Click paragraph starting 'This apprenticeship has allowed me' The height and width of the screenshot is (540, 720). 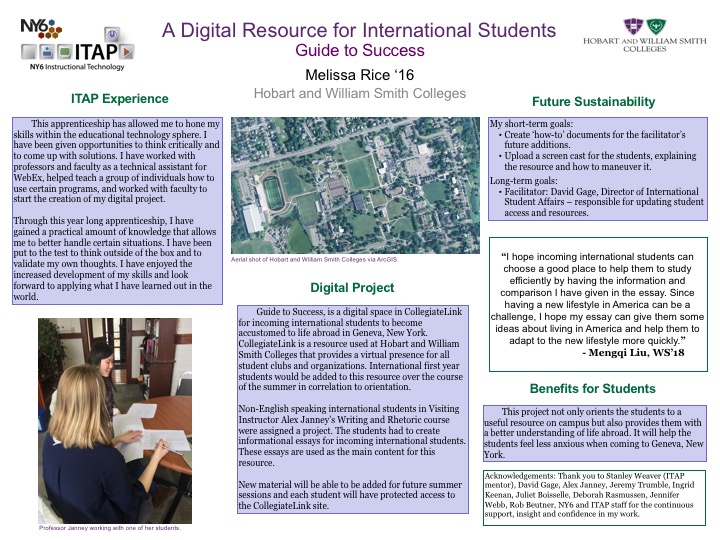117,161
